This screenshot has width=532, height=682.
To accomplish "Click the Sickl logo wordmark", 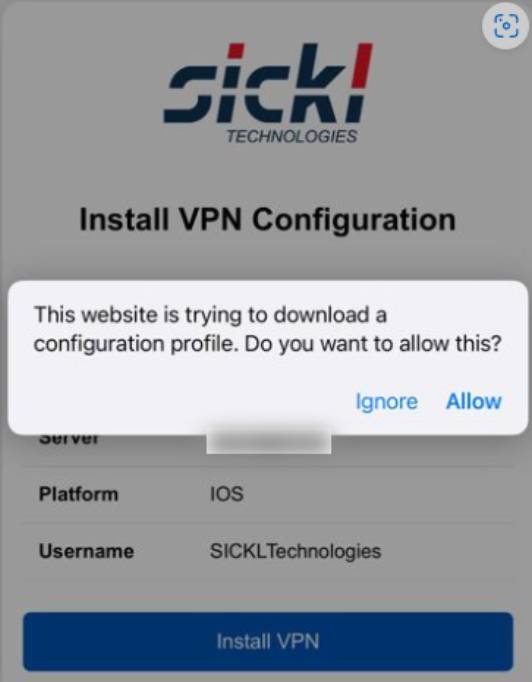I will tap(268, 83).
